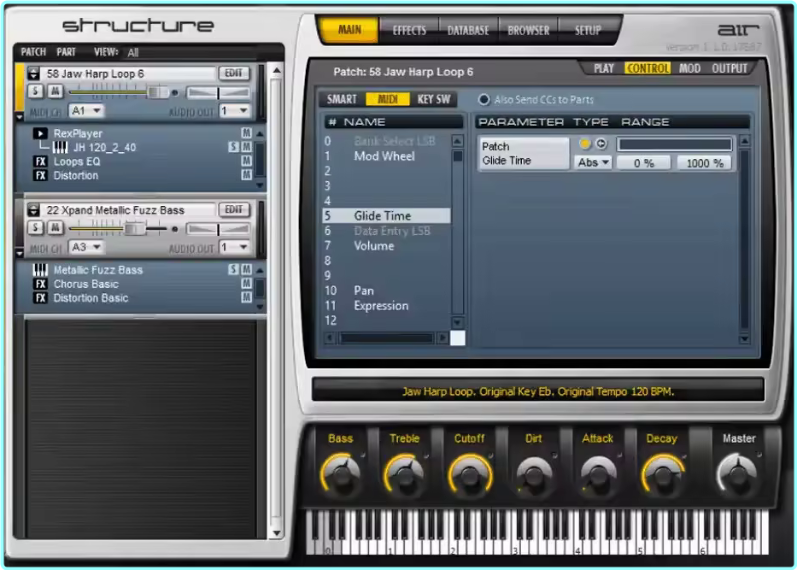Viewport: 797px width, 570px height.
Task: Open the Part menu
Action: coord(66,52)
